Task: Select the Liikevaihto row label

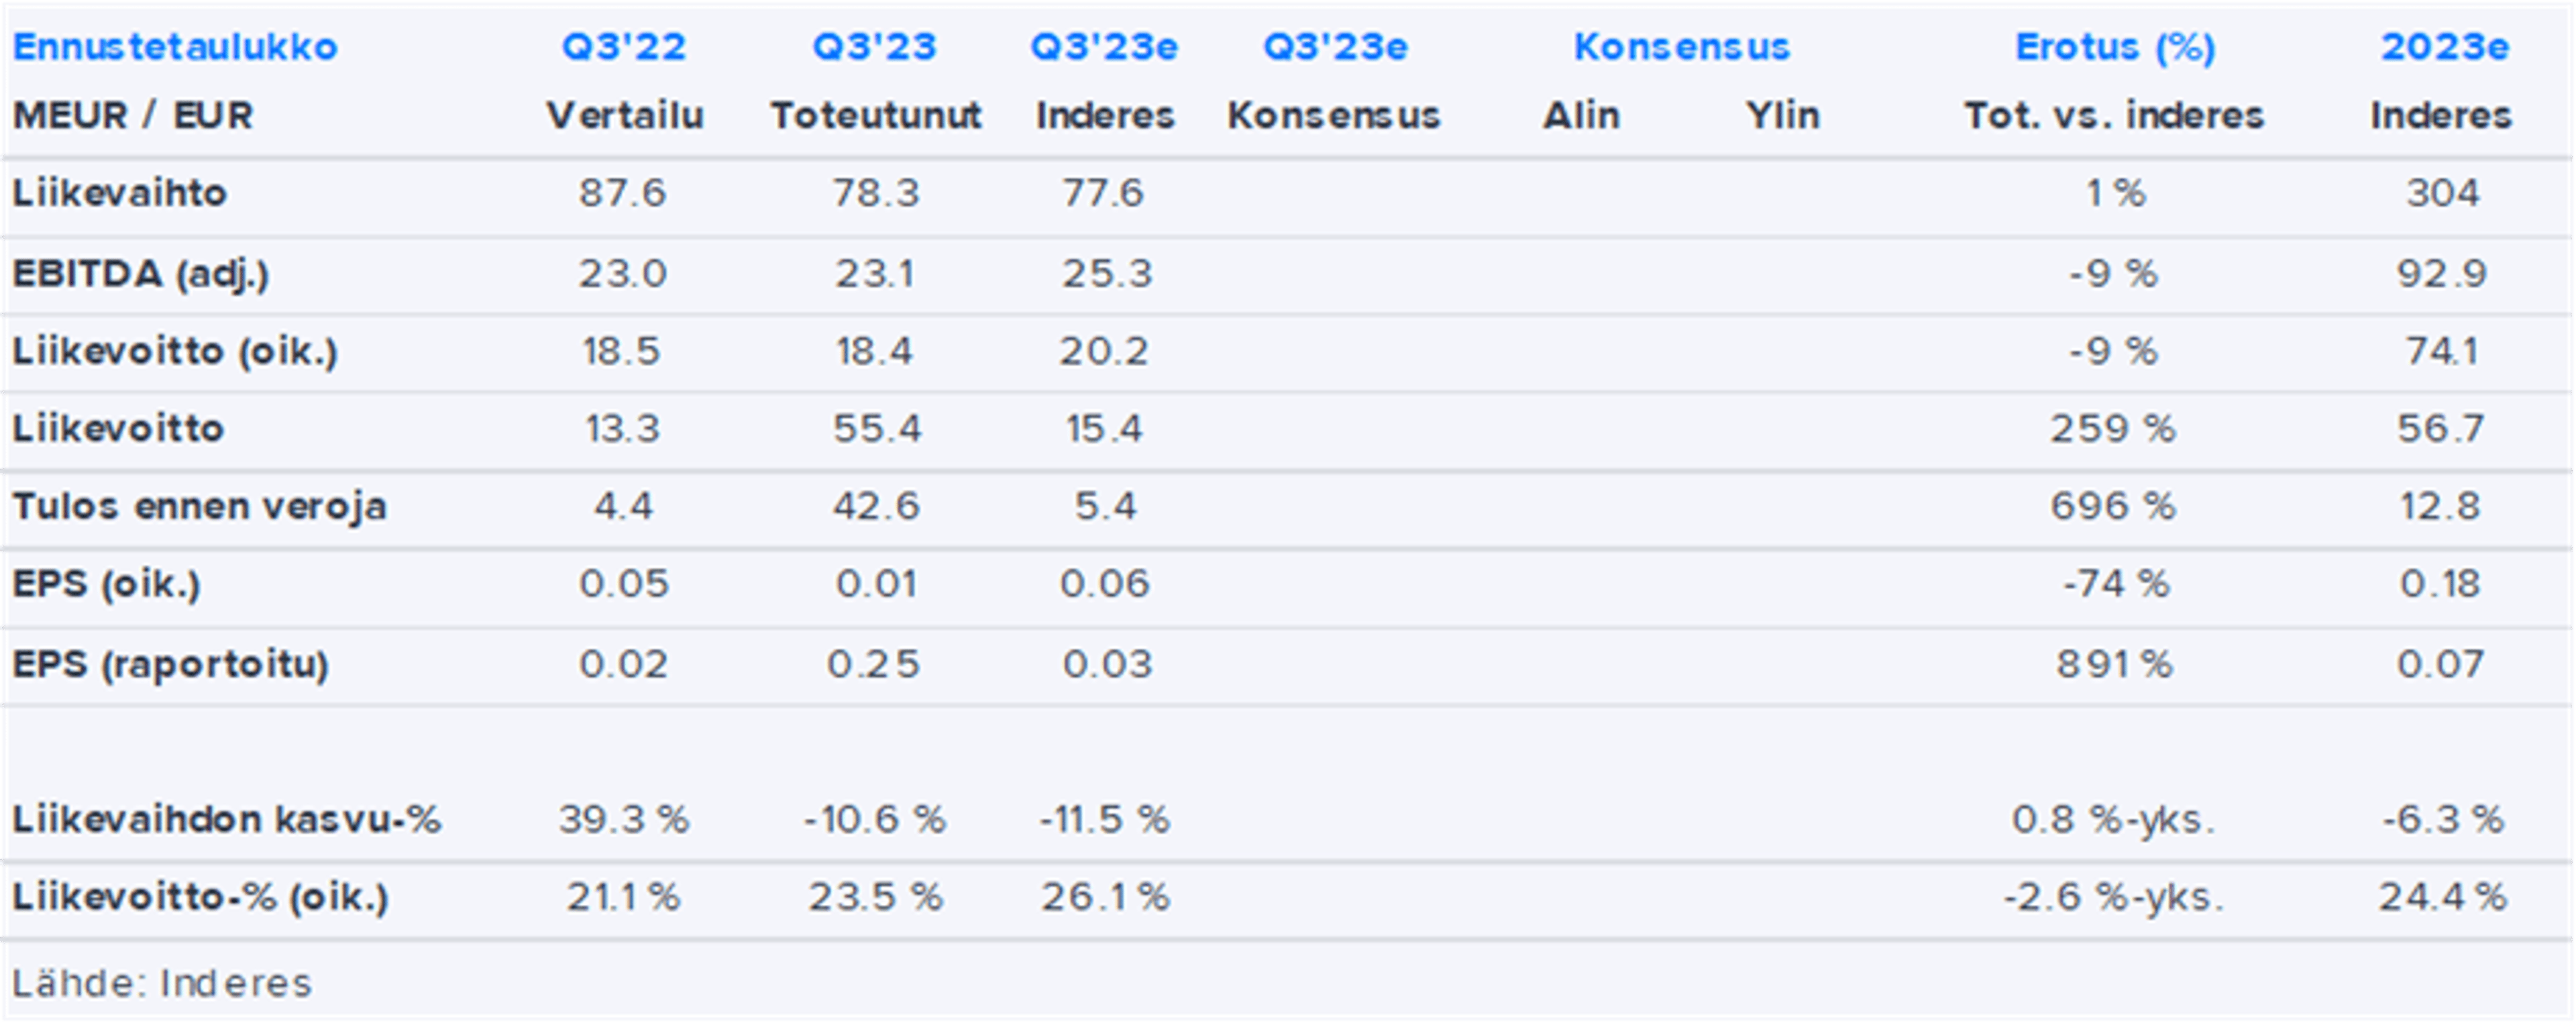Action: tap(119, 193)
